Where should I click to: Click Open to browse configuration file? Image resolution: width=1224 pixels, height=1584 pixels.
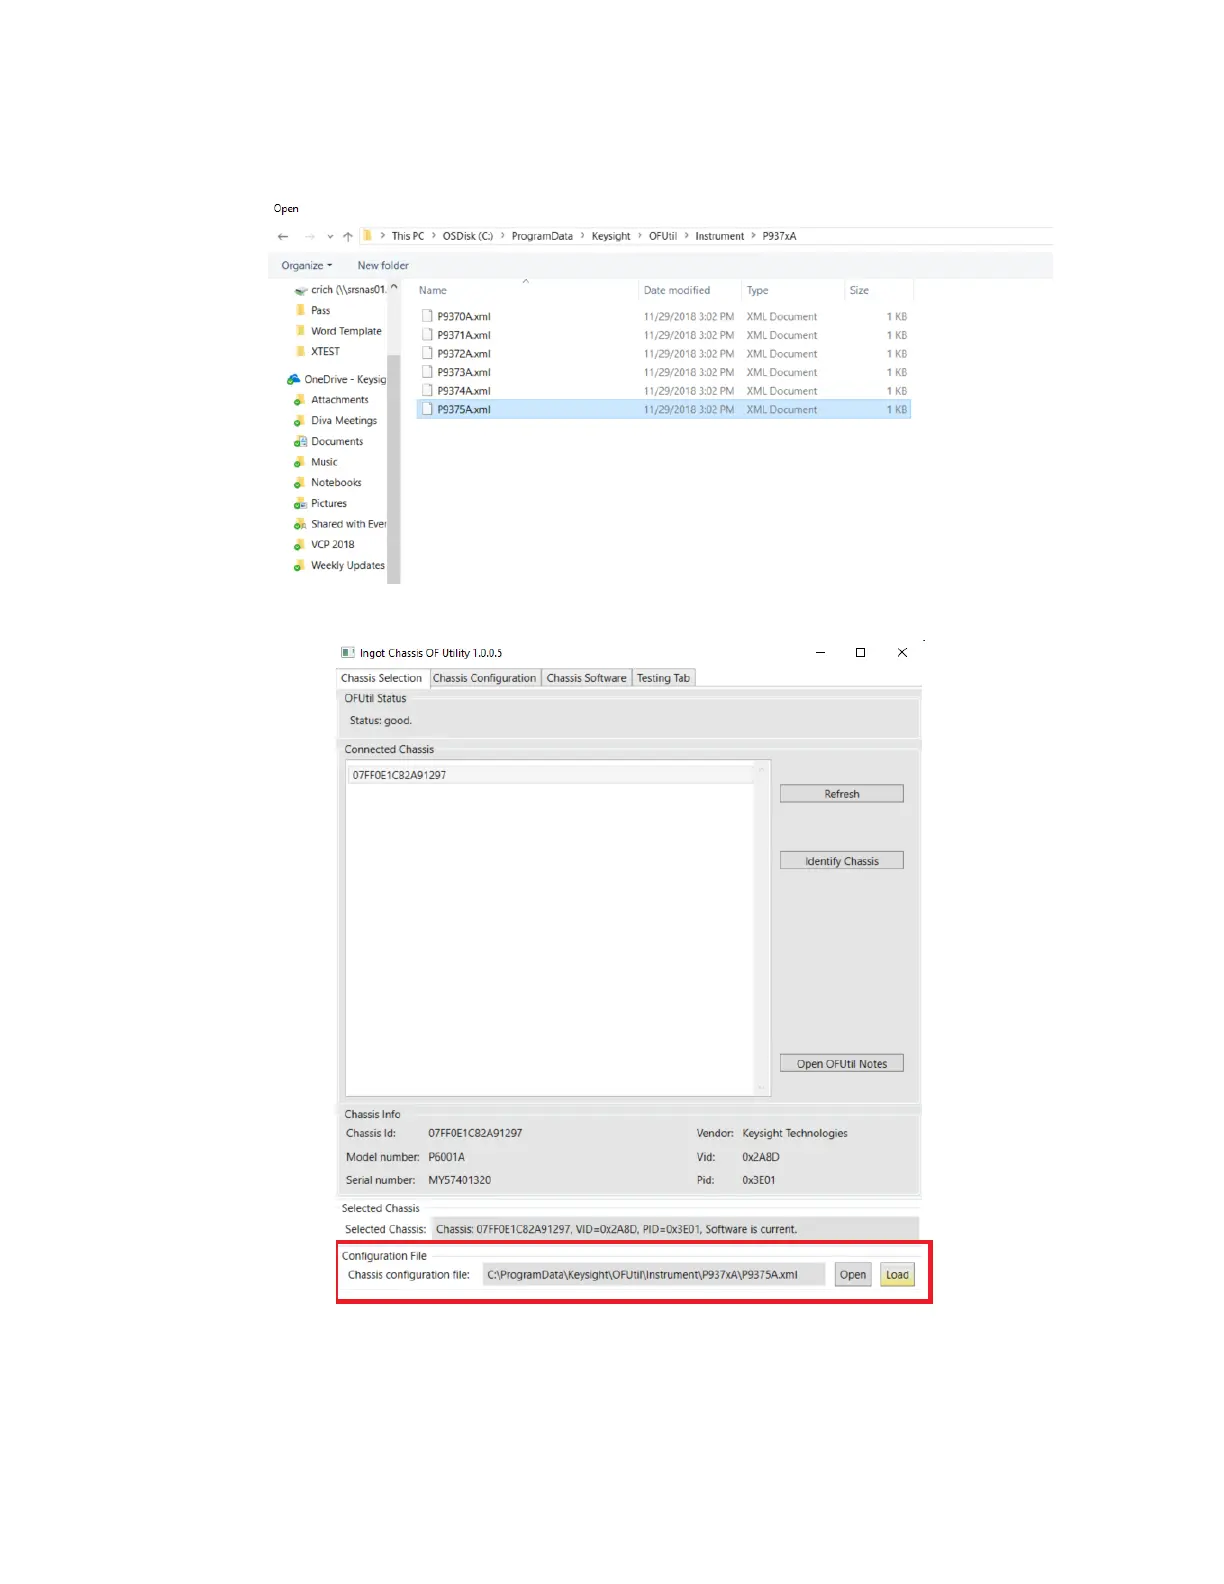[x=853, y=1275]
